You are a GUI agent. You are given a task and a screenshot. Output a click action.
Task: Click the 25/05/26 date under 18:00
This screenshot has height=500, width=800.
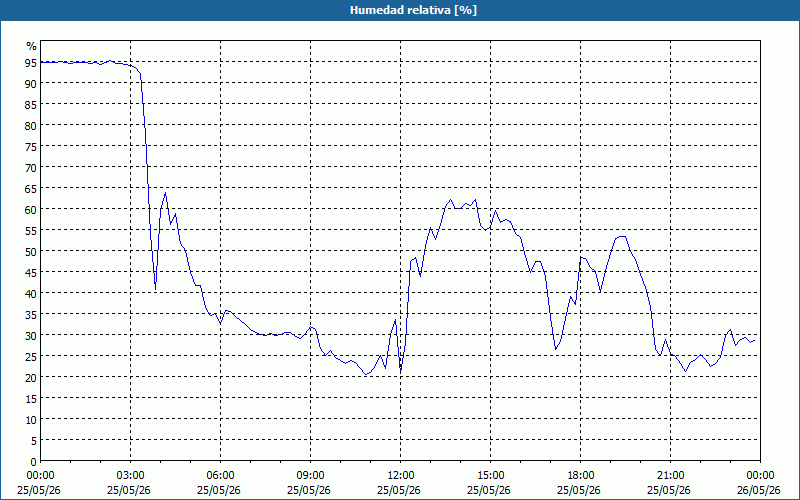579,490
